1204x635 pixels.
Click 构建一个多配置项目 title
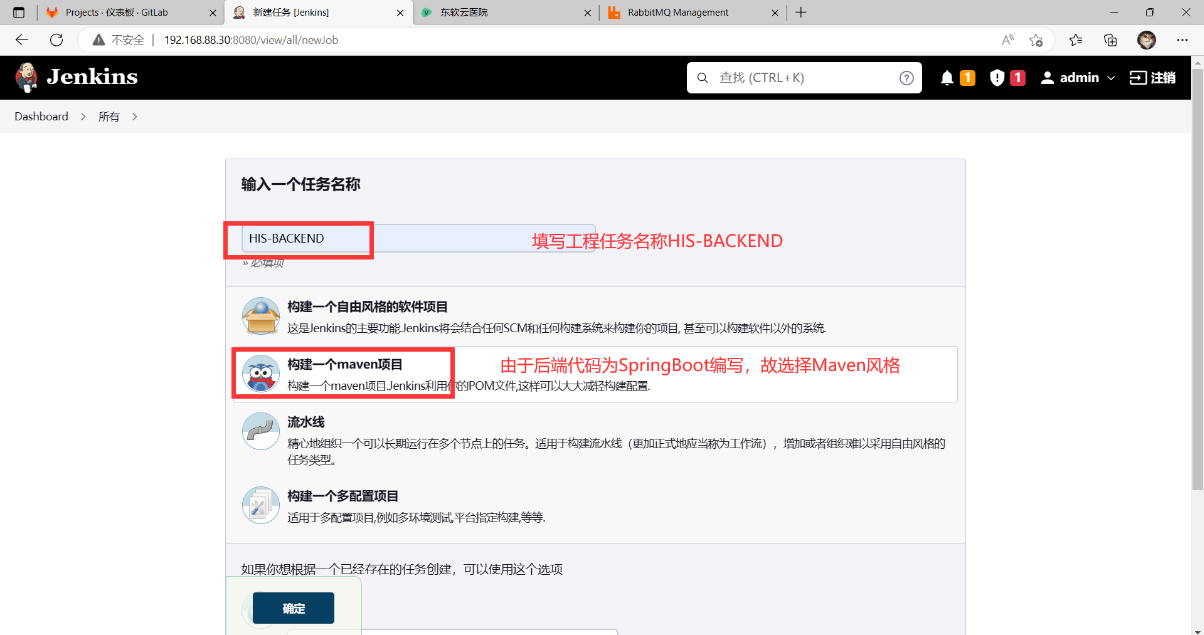tap(343, 496)
